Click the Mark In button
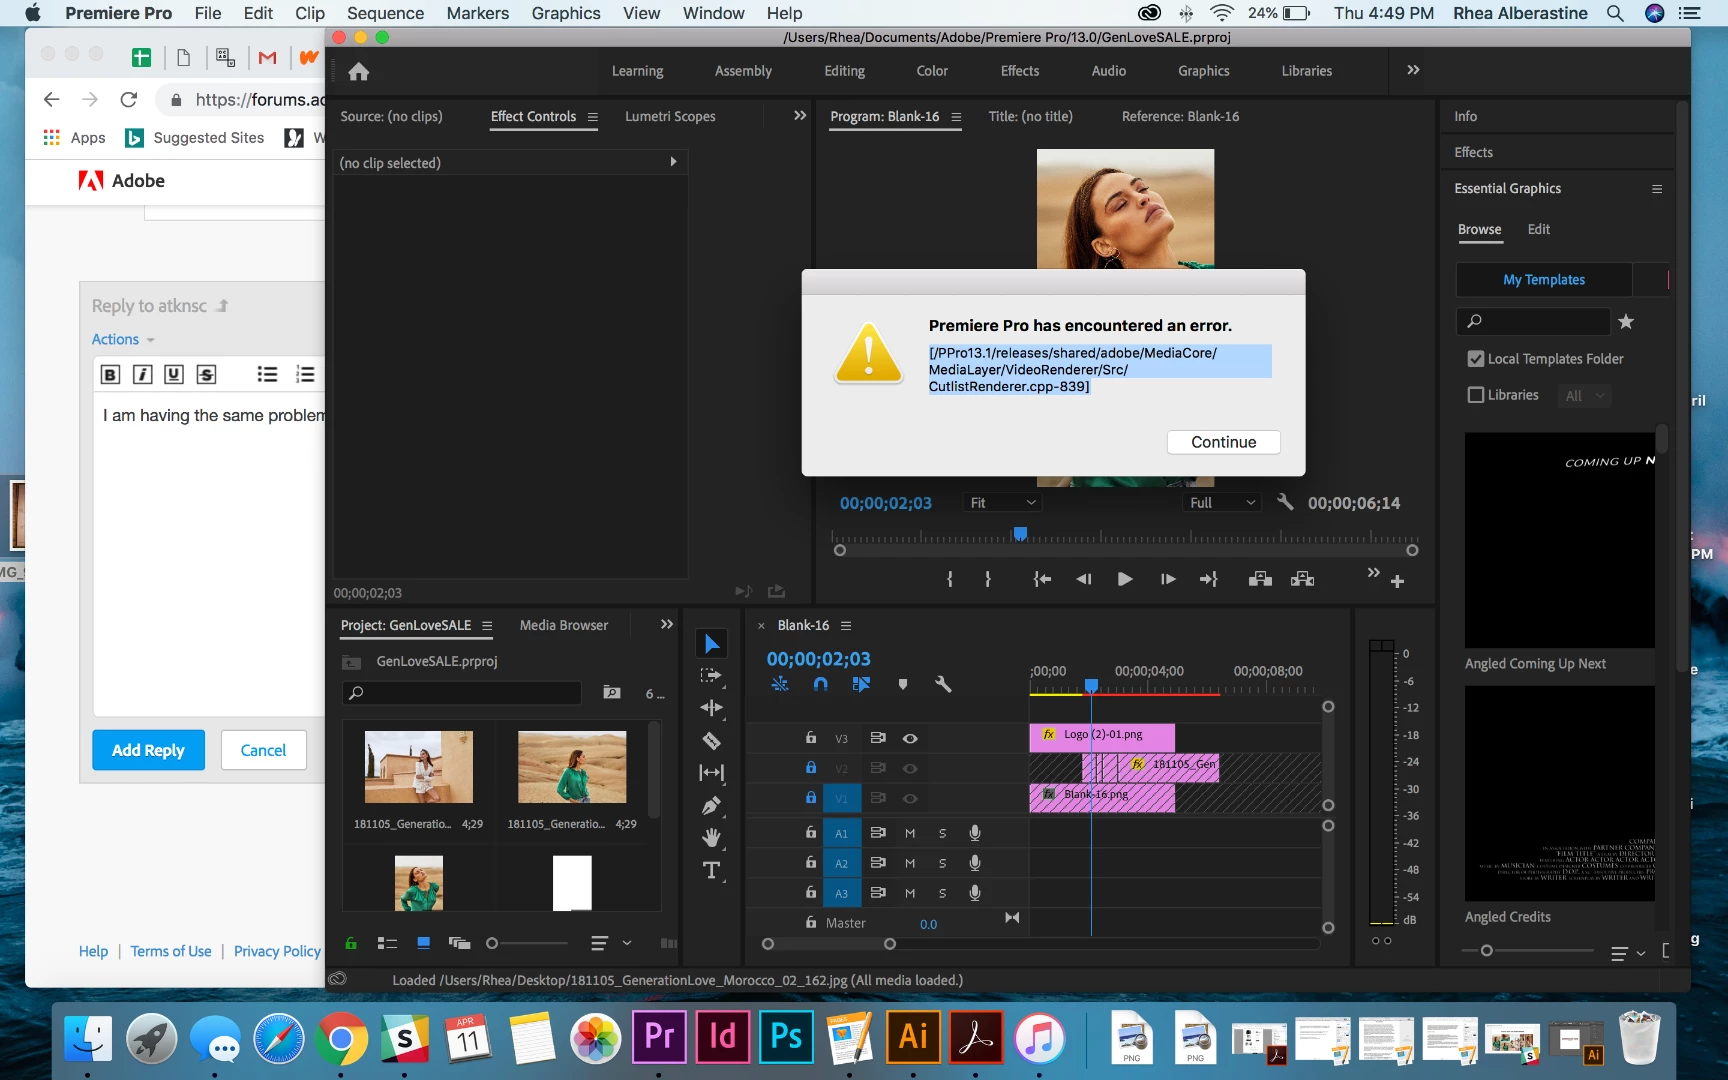Screen dimensions: 1728x1080 950,579
